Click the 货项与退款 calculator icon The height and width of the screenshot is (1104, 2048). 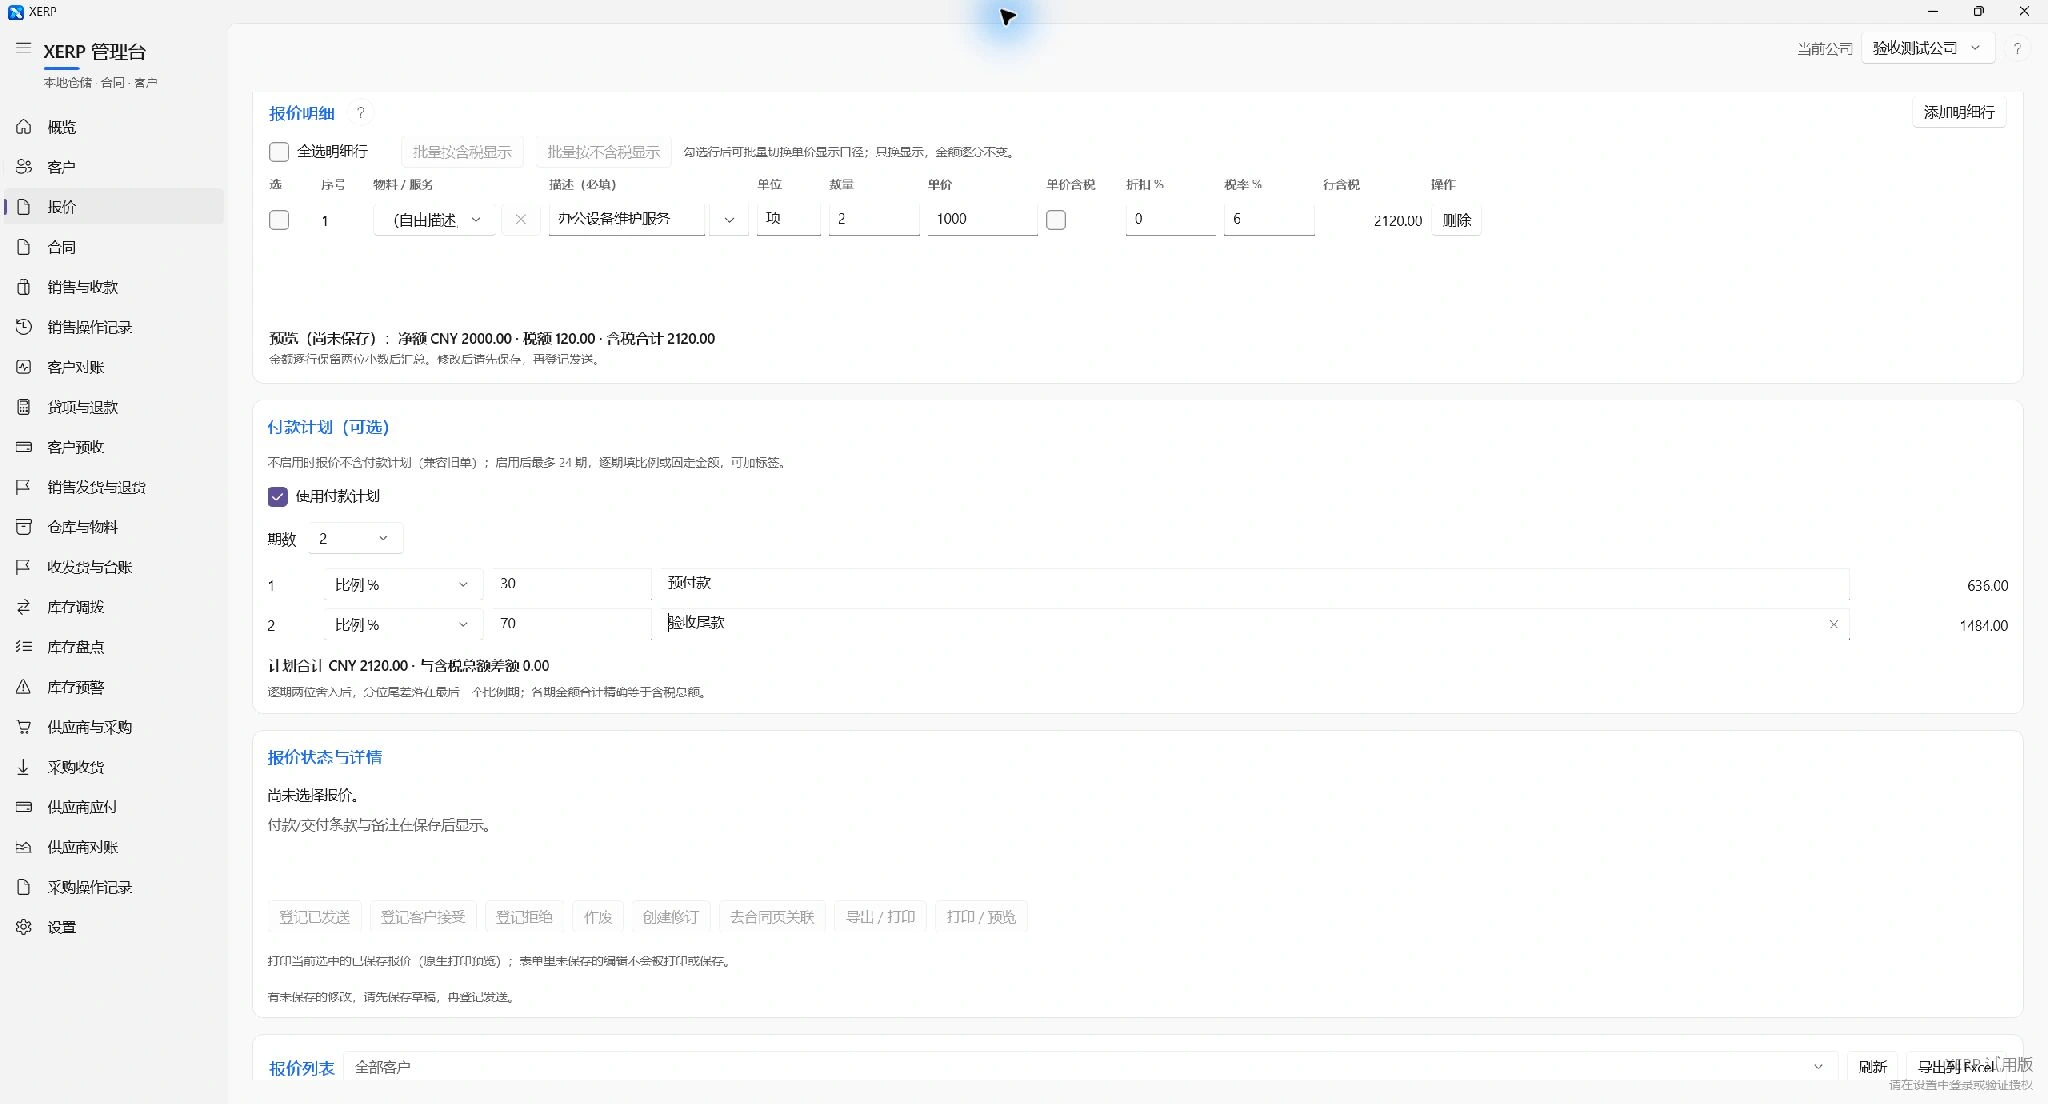[24, 407]
